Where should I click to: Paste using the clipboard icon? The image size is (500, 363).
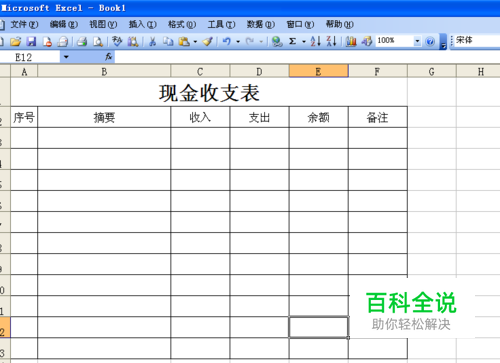point(184,41)
